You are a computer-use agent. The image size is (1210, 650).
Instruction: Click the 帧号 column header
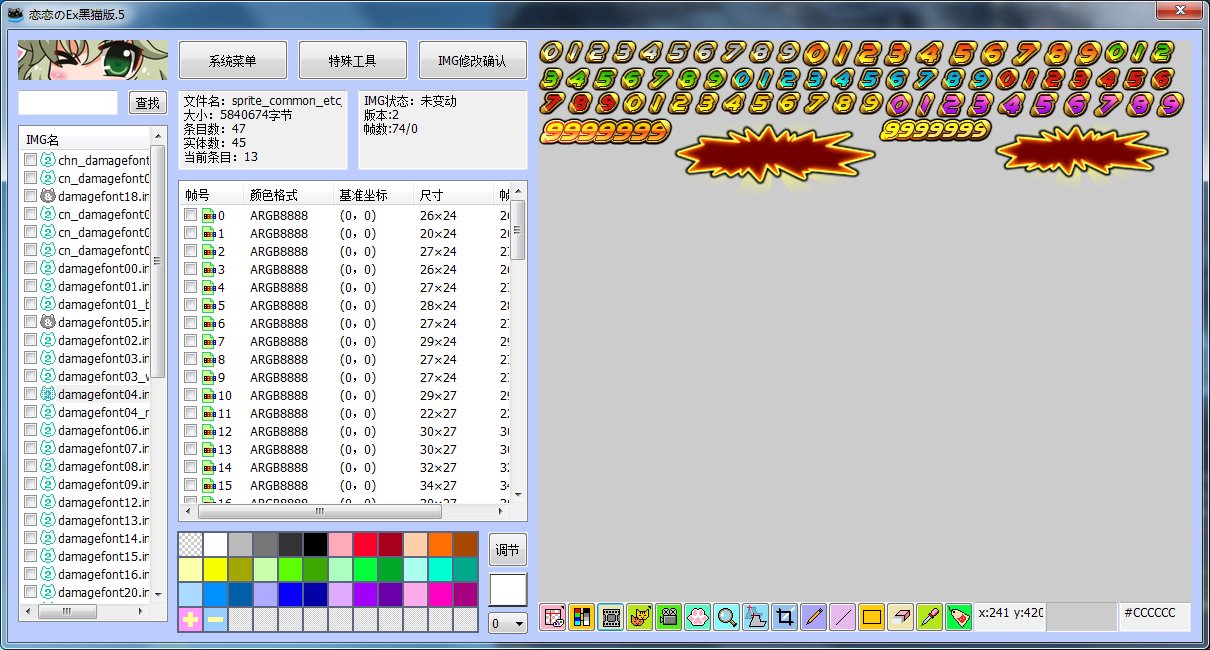(212, 195)
